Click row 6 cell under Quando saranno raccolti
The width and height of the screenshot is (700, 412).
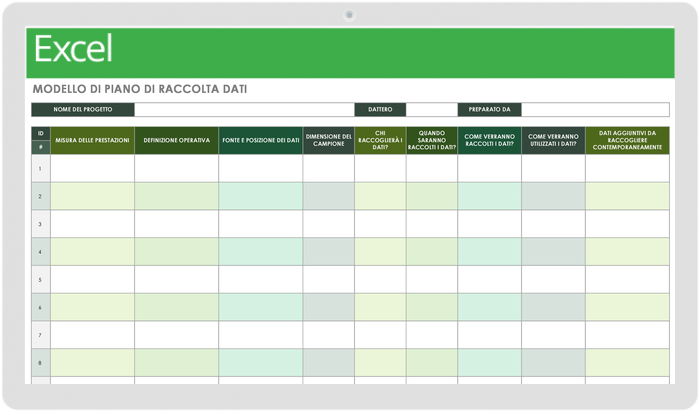[432, 307]
